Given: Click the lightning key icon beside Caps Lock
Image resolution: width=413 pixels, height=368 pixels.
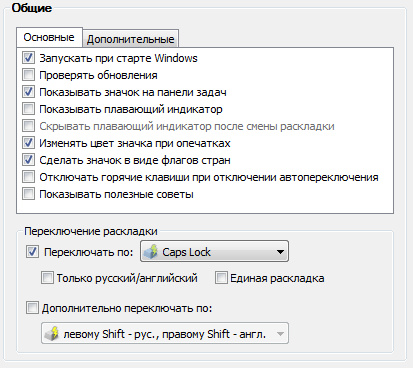Looking at the screenshot, I should (x=151, y=252).
